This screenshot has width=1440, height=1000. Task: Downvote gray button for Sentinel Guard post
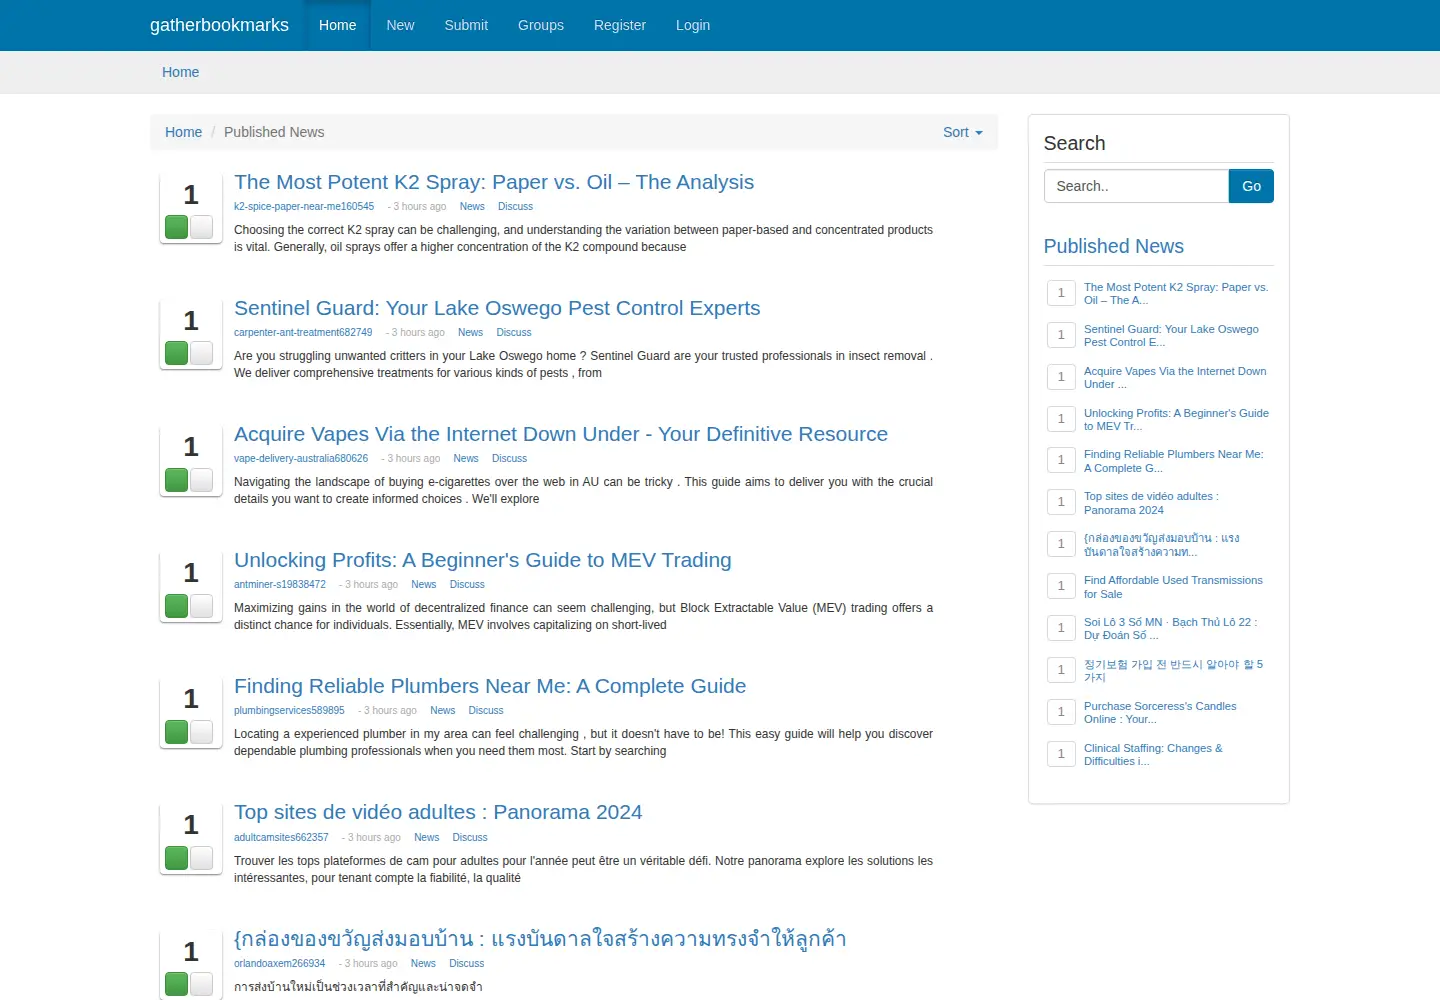coord(202,353)
